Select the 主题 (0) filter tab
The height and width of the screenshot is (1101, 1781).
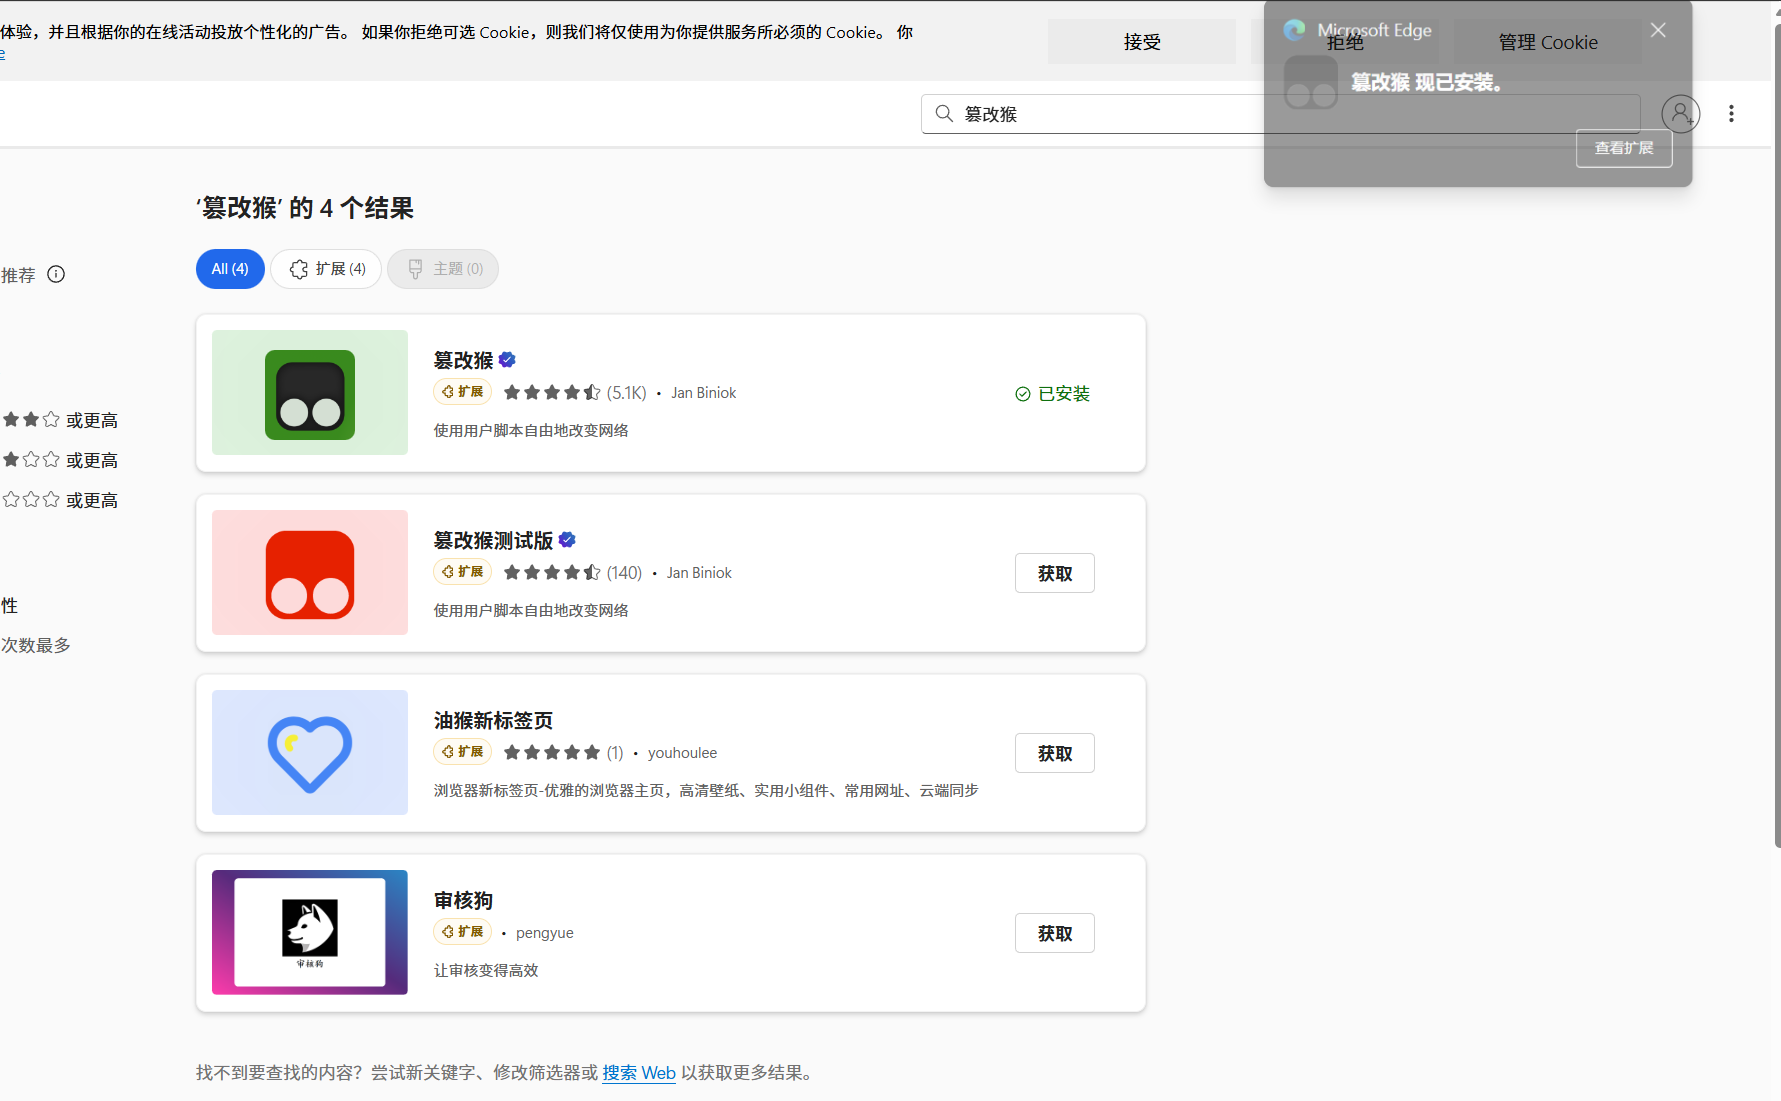[443, 269]
